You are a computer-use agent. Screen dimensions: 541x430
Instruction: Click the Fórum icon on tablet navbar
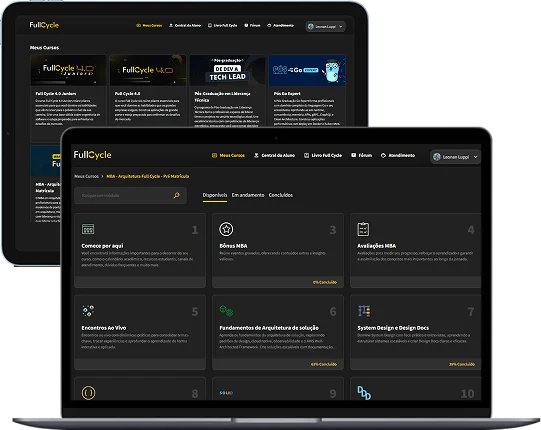click(246, 25)
